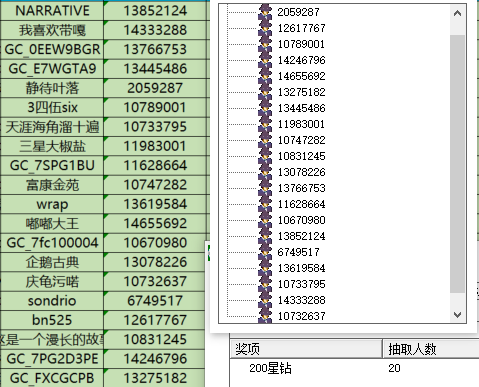Click the user icon beside 12617767
Viewport: 479px width, 387px height.
point(265,28)
